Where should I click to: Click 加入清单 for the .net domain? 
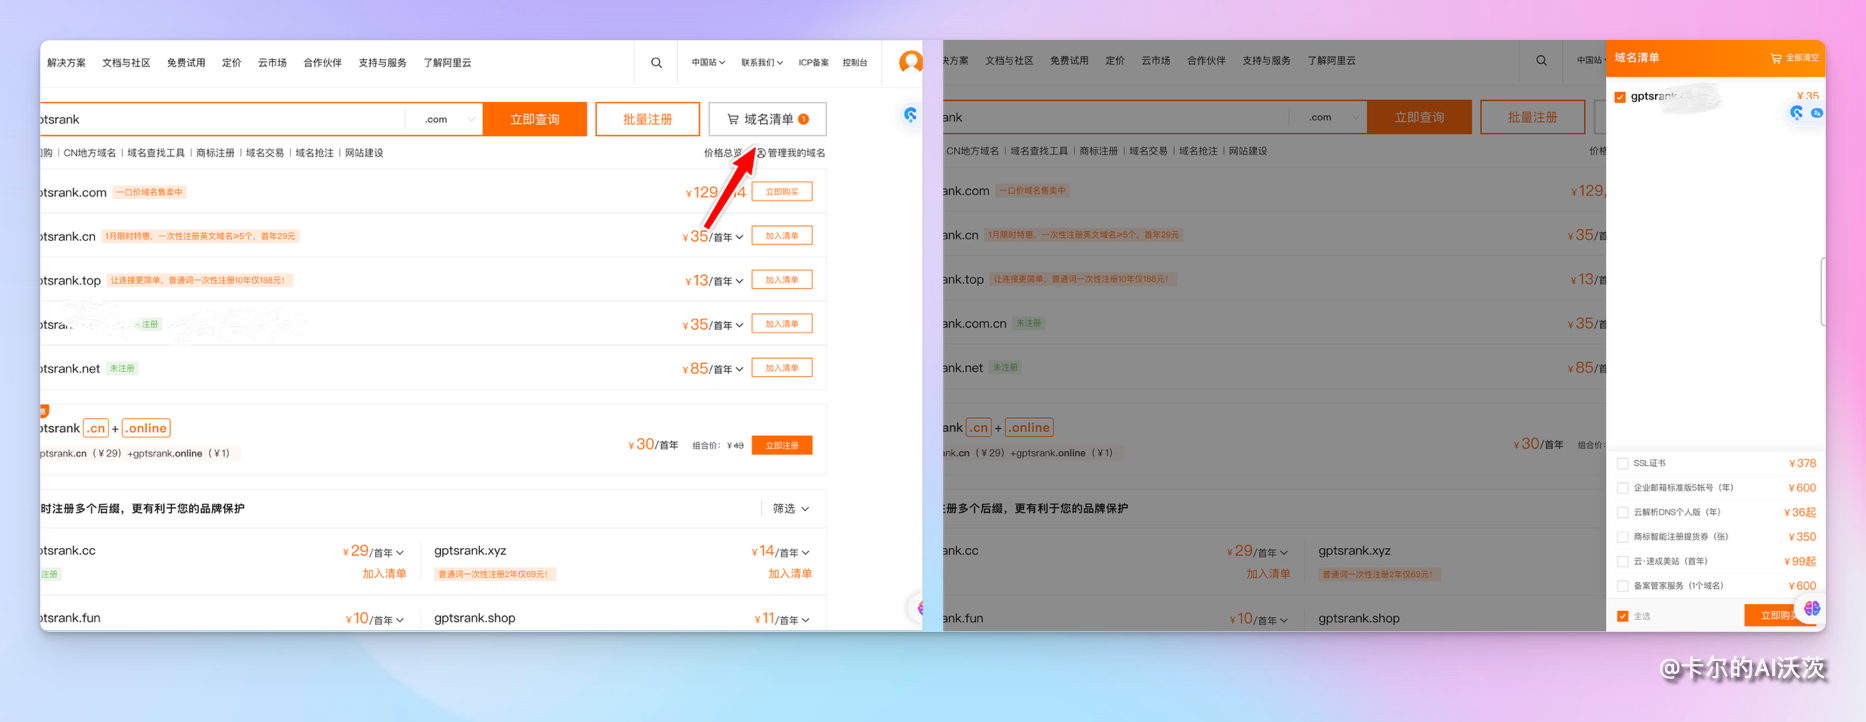click(782, 368)
